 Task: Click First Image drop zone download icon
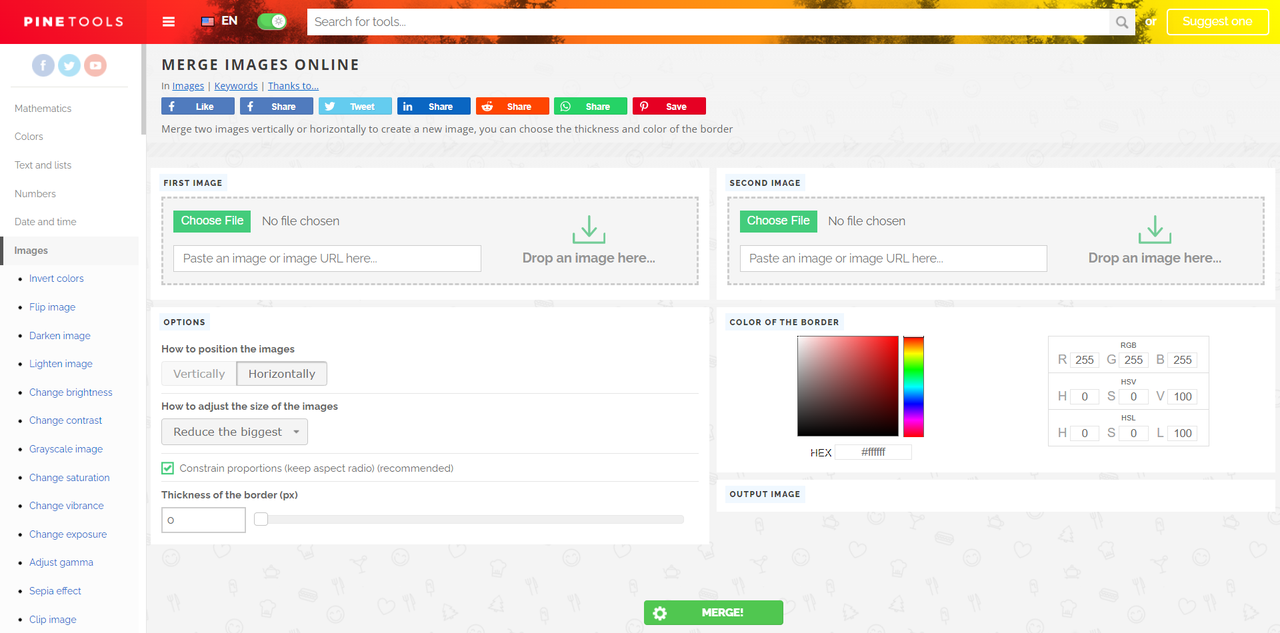(x=589, y=229)
